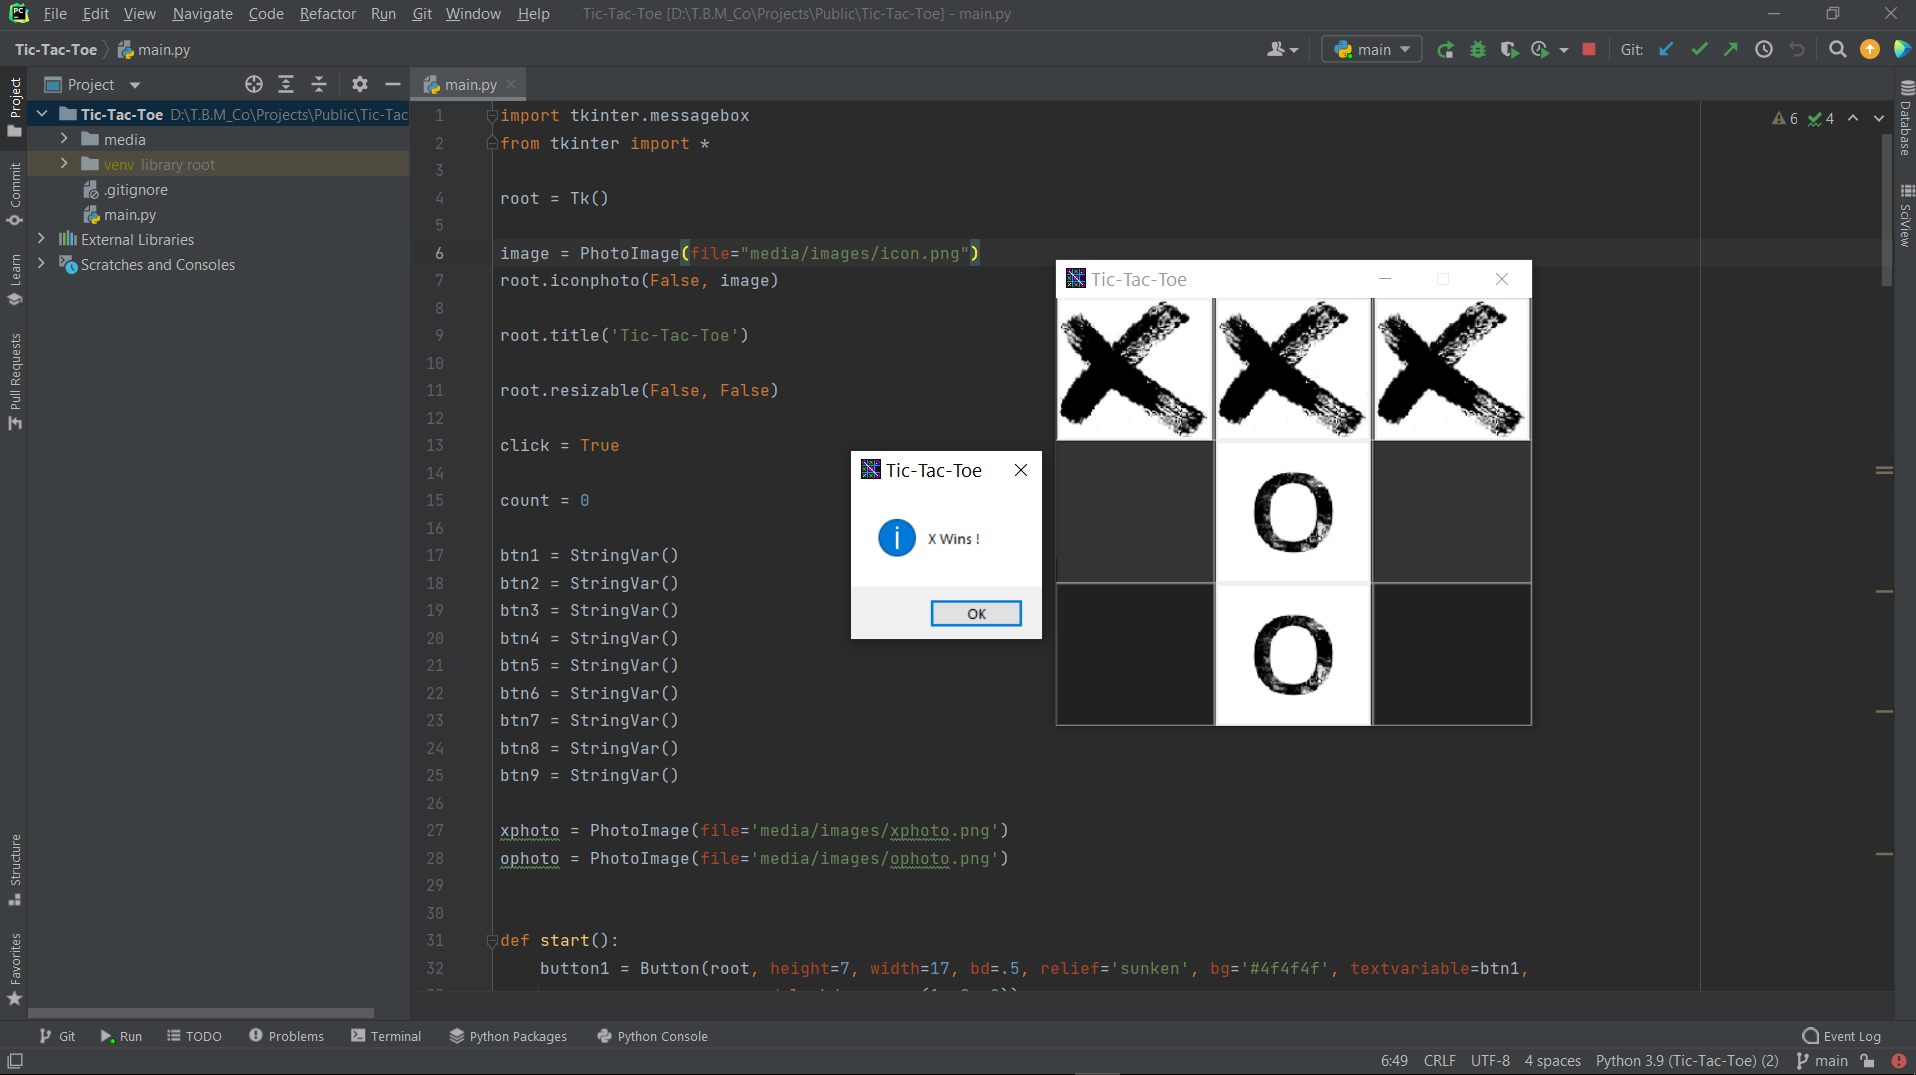1916x1075 pixels.
Task: Expand the media folder in the Project tree
Action: coord(63,139)
